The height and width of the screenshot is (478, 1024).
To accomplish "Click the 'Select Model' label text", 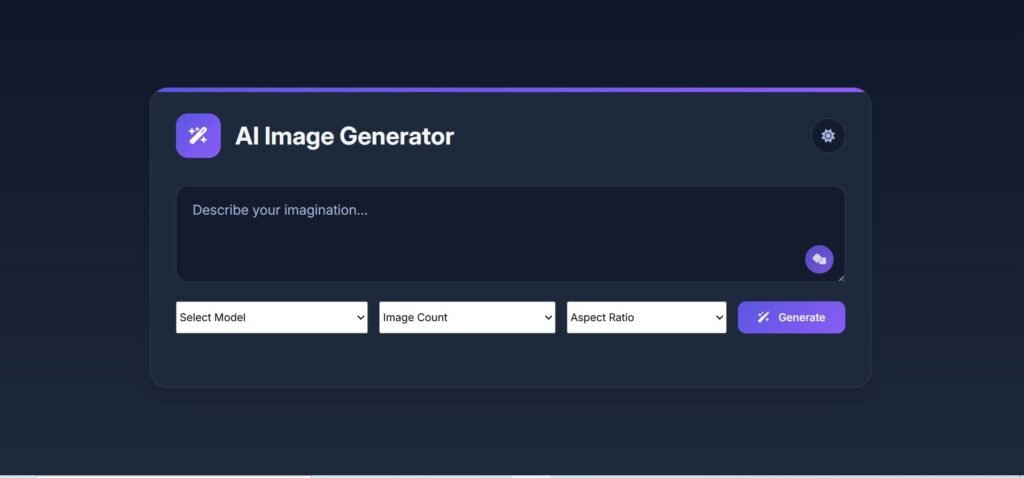I will (x=213, y=318).
